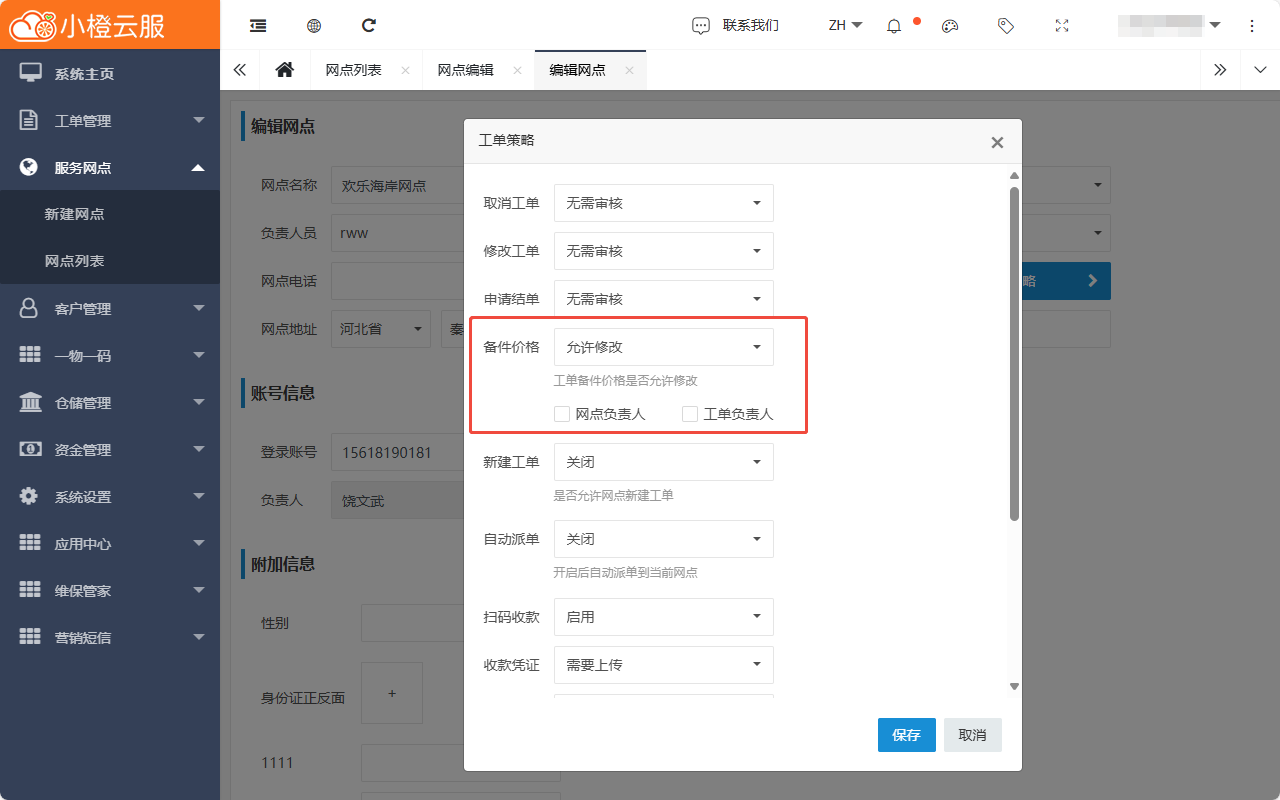1280x800 pixels.
Task: Go to home tab icon
Action: pos(285,70)
